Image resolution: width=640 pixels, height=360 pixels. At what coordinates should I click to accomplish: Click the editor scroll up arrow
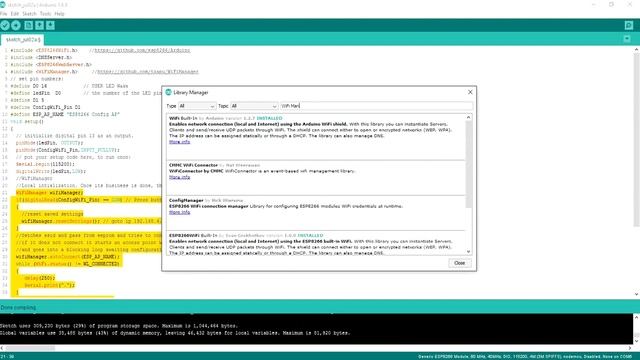pyautogui.click(x=636, y=50)
